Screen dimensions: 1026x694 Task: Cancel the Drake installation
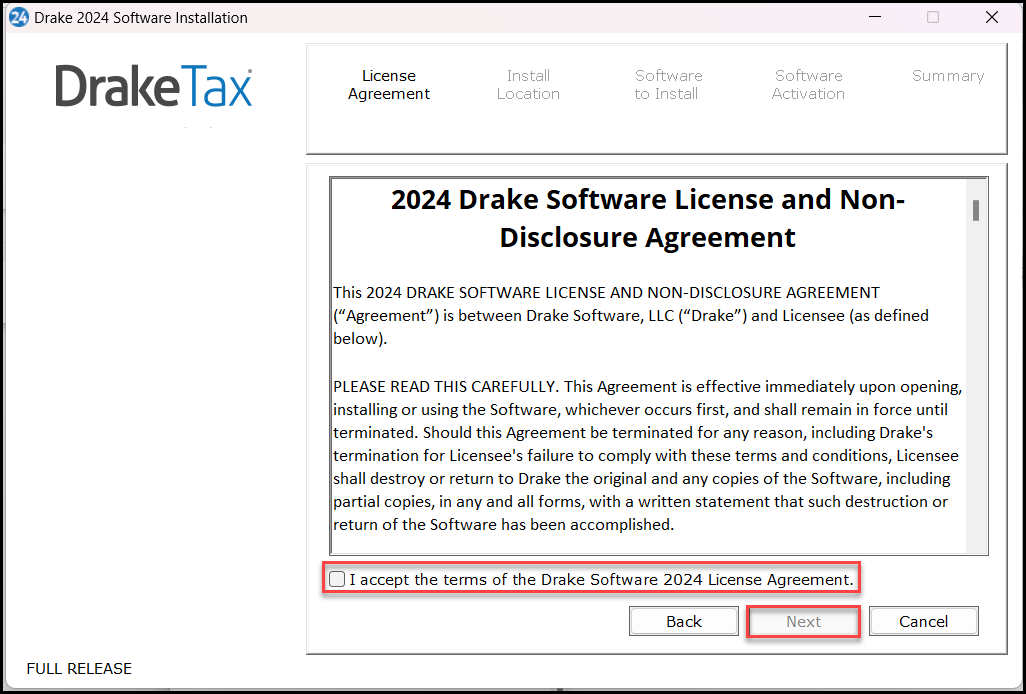click(x=923, y=621)
